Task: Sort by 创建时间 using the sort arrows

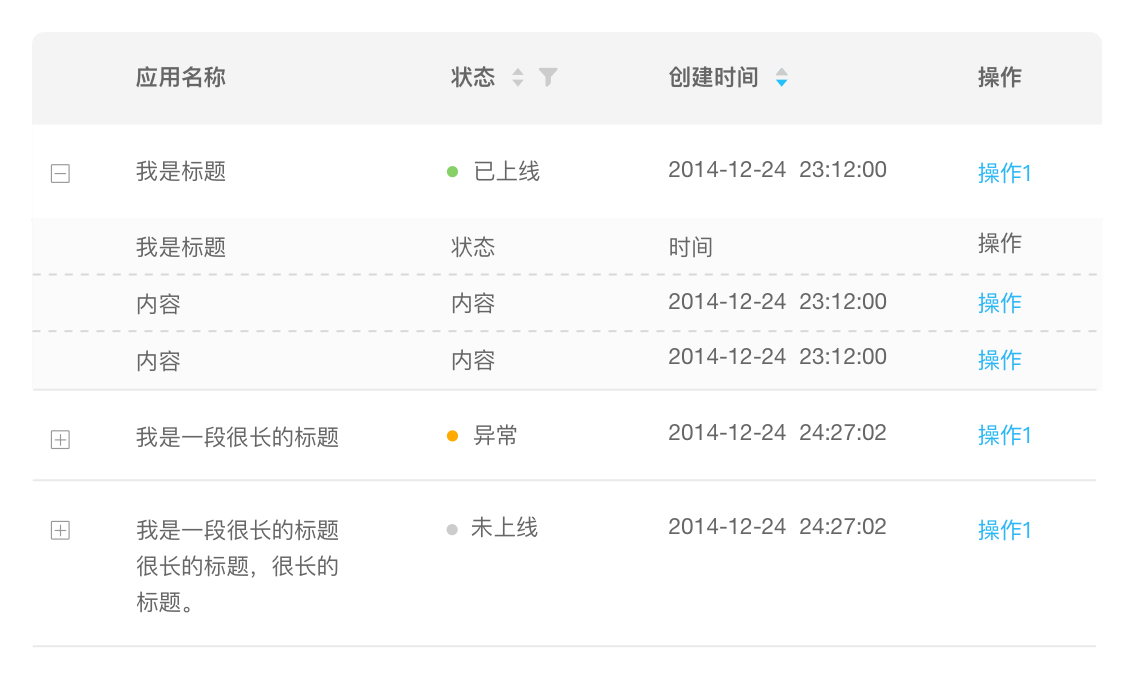Action: pos(782,77)
